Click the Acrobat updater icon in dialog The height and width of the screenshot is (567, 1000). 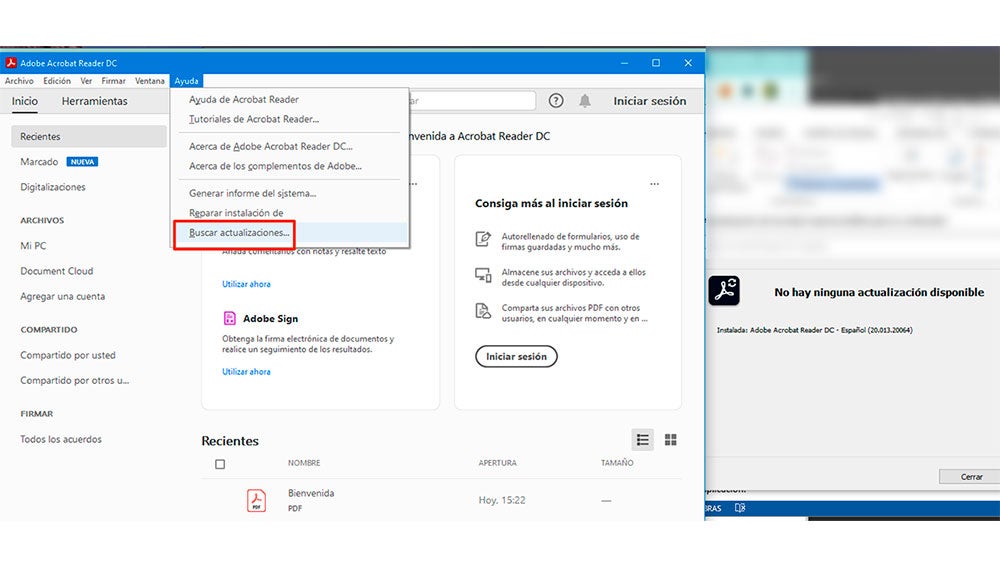(x=724, y=291)
